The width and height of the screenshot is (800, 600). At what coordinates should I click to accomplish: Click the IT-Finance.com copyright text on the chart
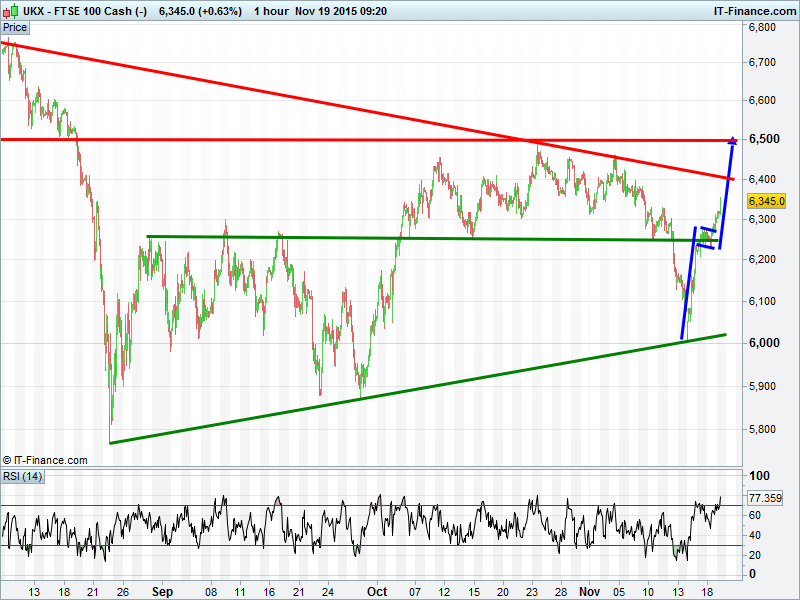[50, 460]
